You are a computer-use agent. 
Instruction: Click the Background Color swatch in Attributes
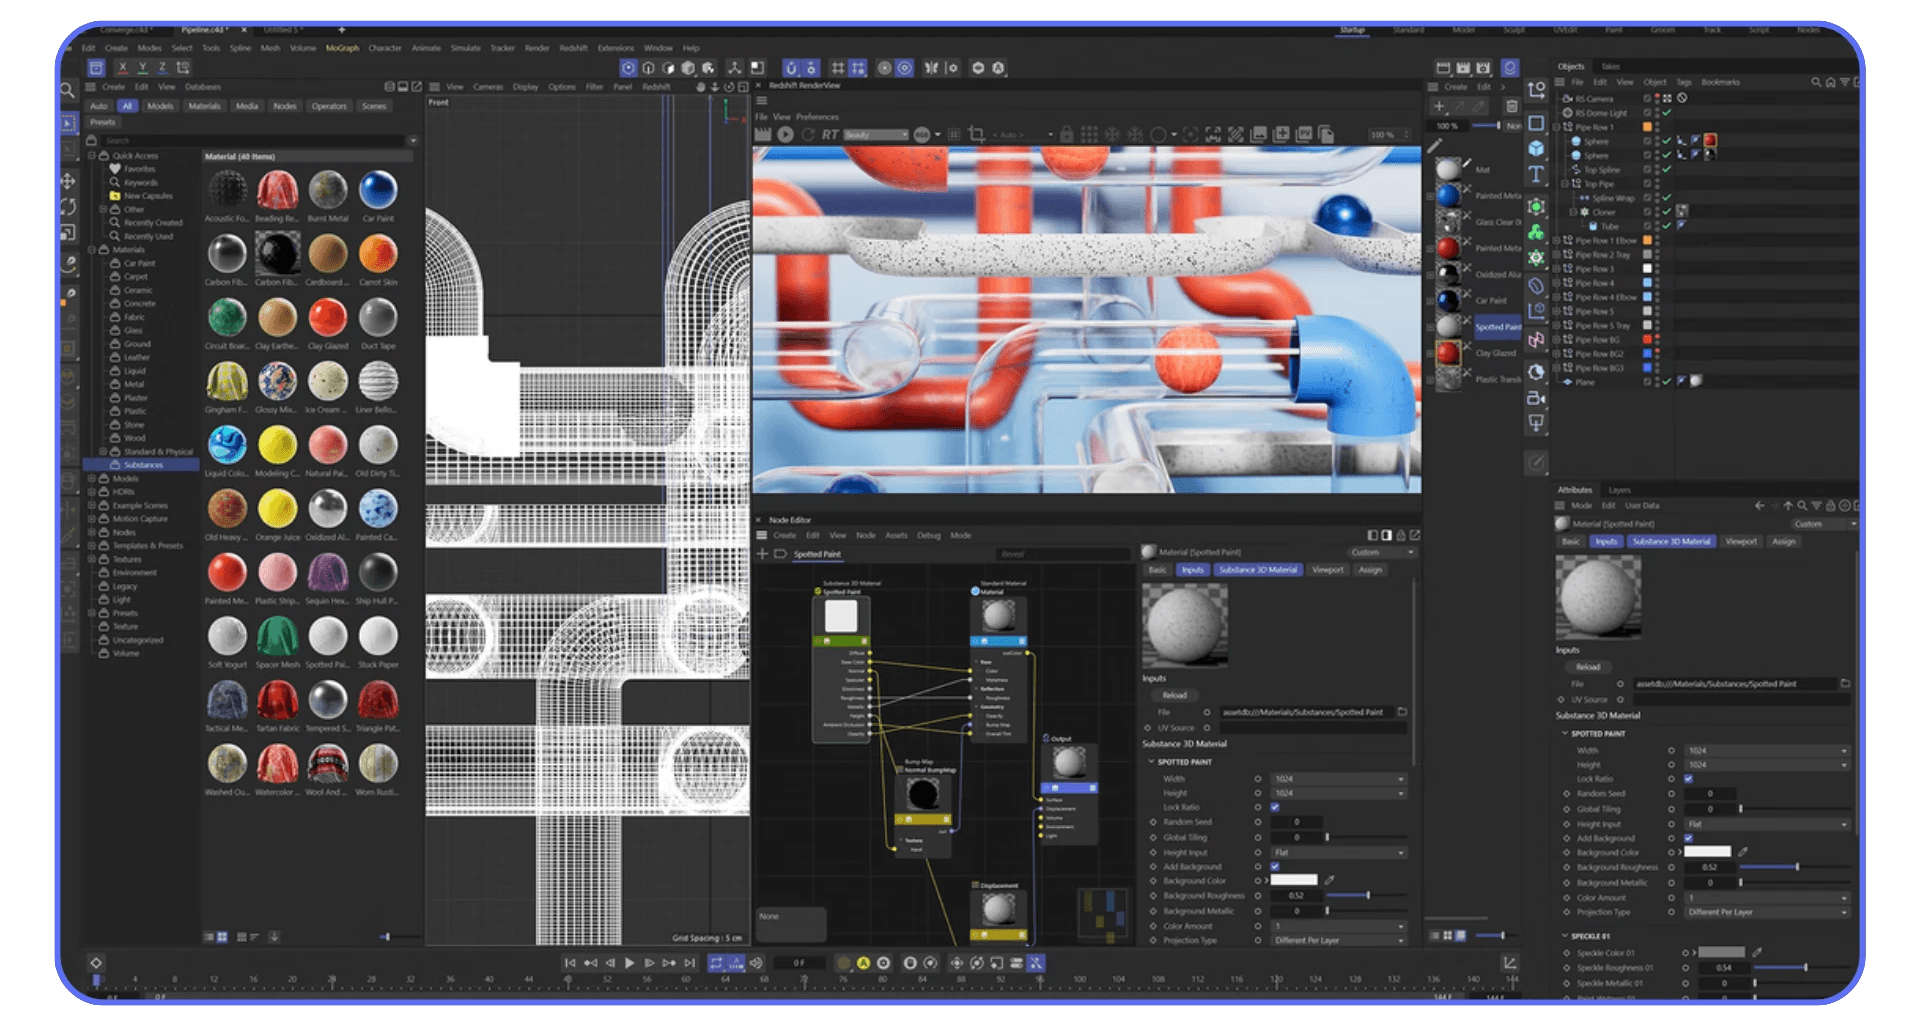click(1707, 852)
